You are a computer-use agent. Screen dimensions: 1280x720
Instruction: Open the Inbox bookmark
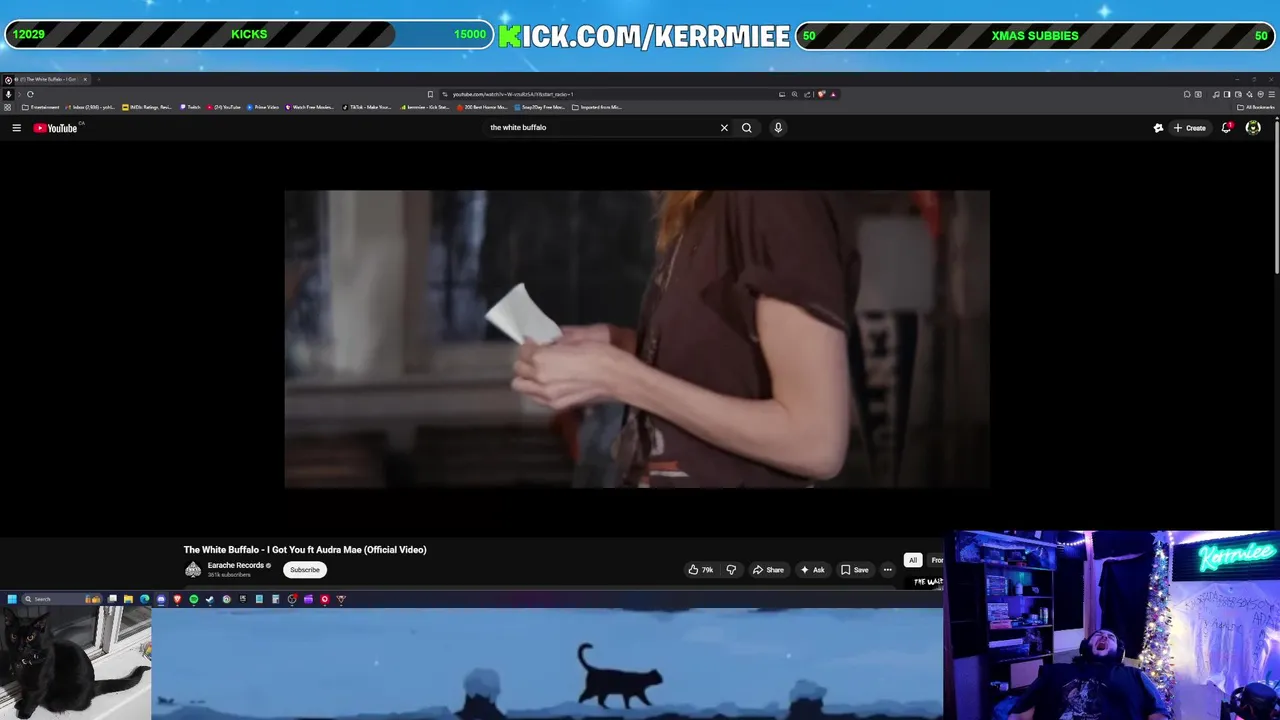90,107
